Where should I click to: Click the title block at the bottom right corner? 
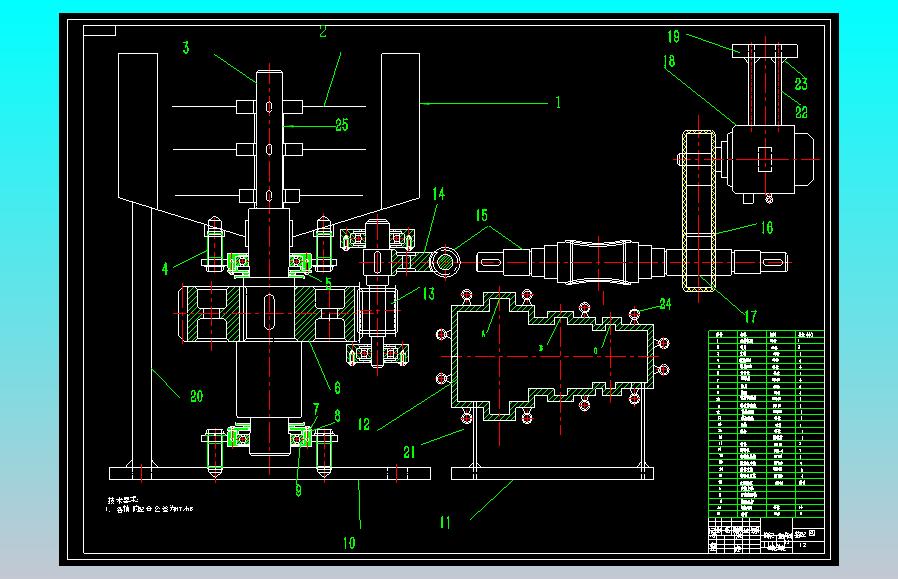click(x=766, y=535)
